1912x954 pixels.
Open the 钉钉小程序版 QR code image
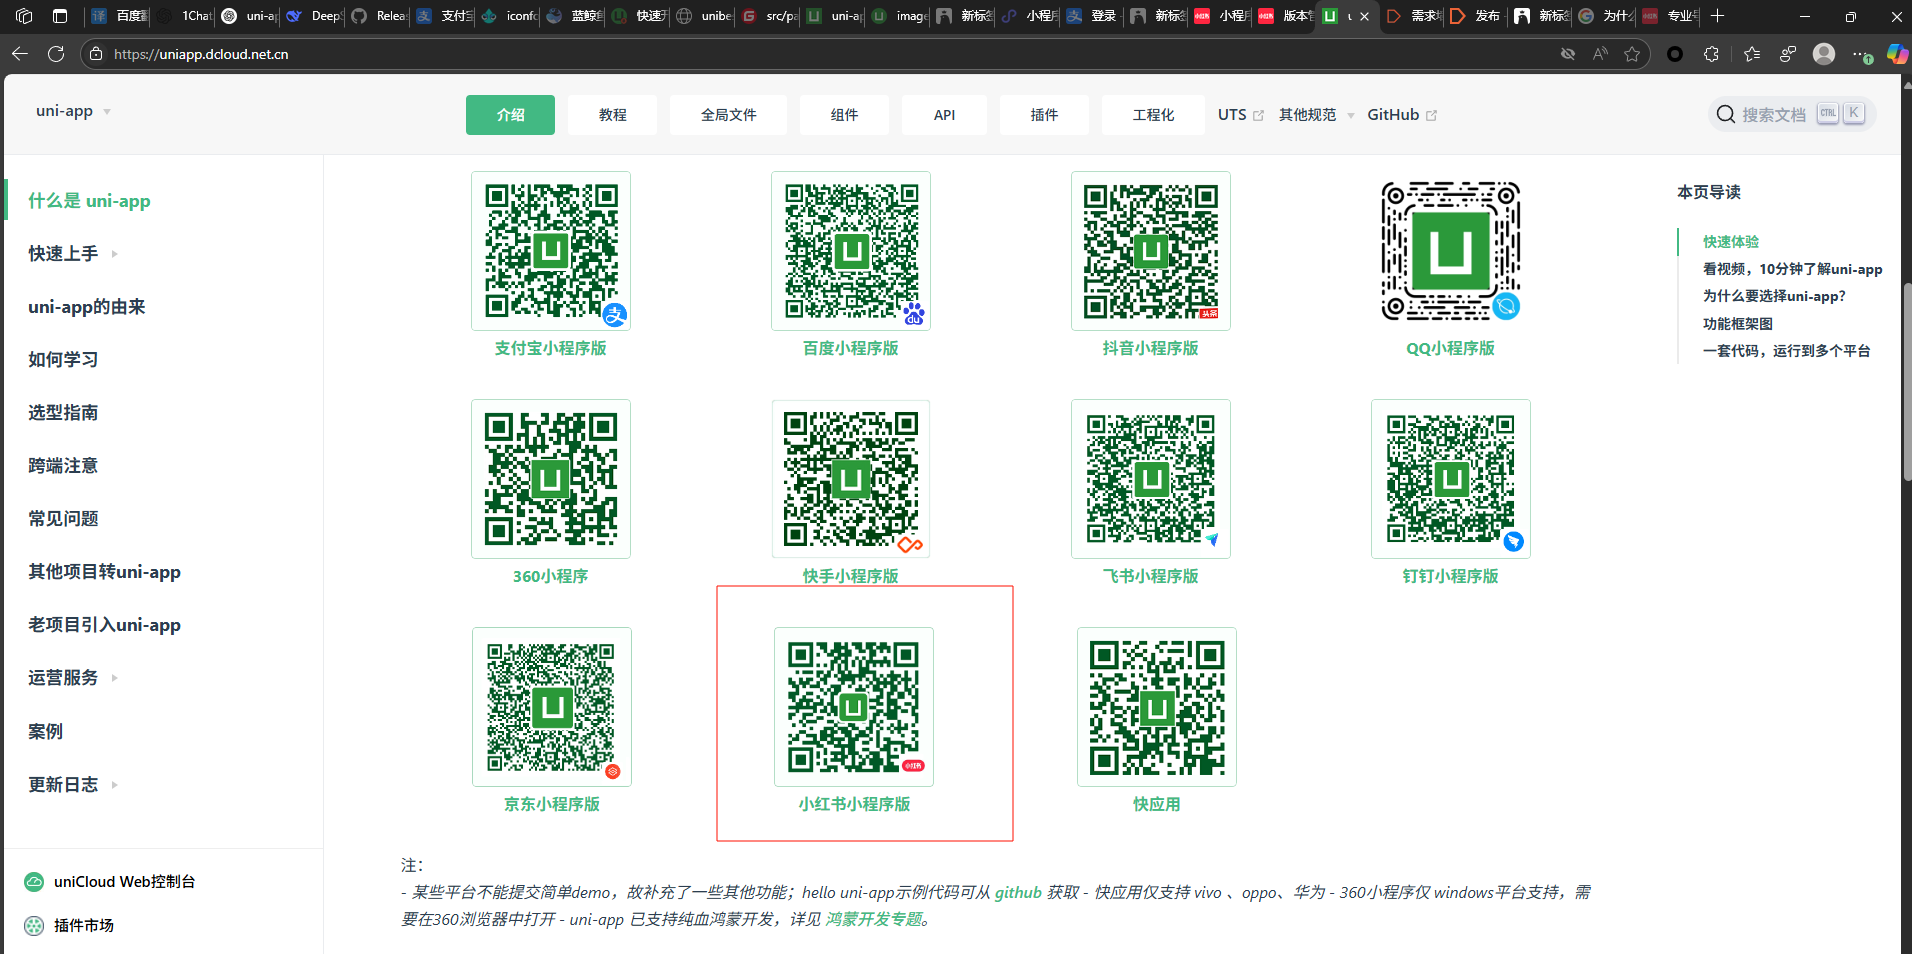(x=1451, y=479)
